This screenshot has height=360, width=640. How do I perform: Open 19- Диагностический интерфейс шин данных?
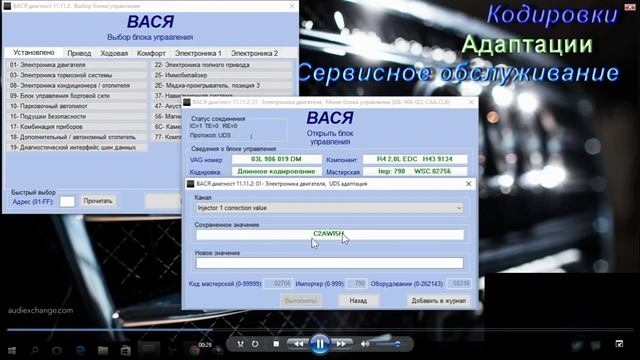pos(77,147)
